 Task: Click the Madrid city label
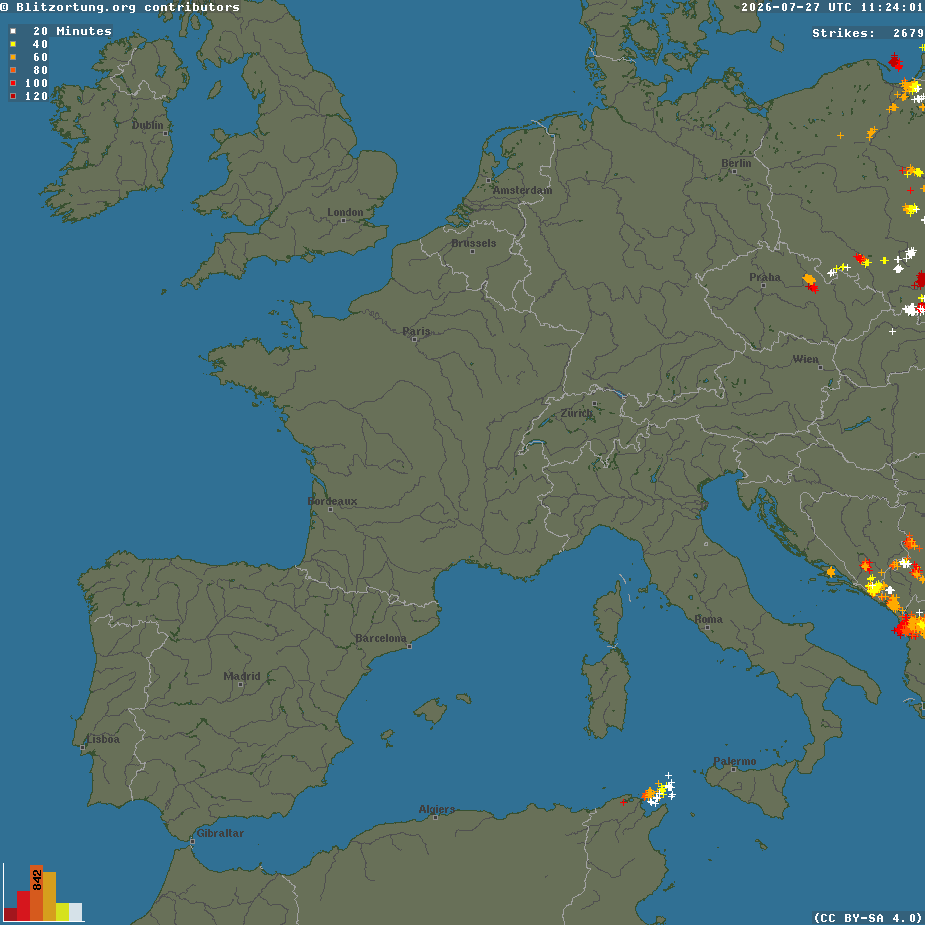tap(242, 676)
